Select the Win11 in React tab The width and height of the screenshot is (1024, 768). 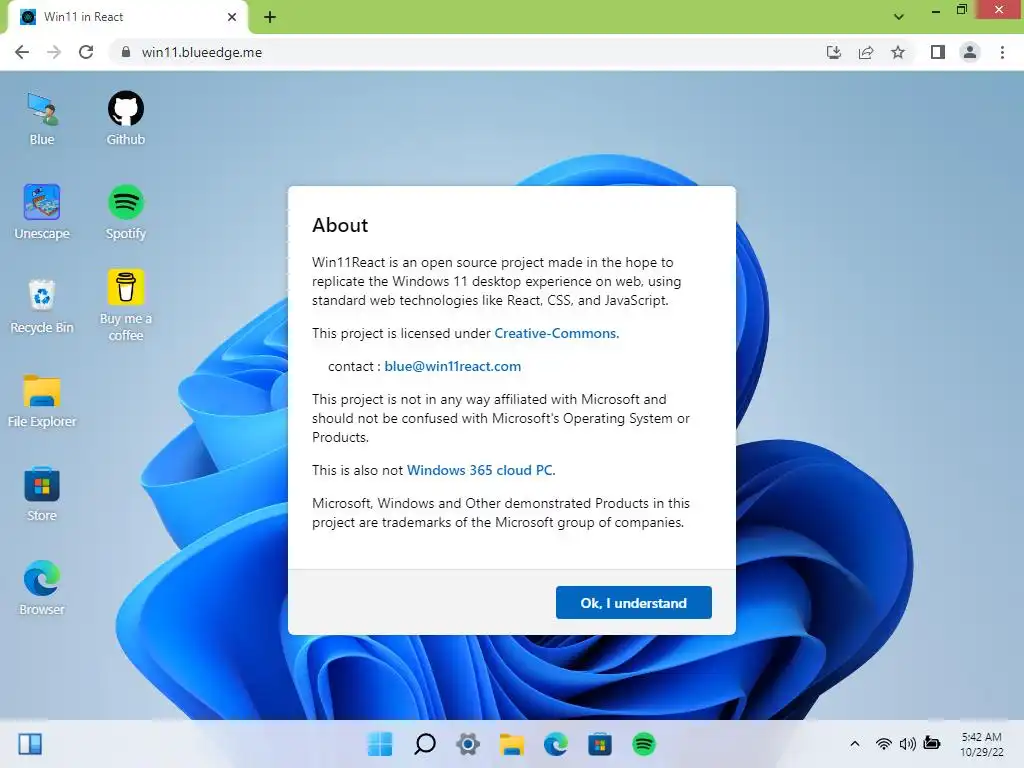[127, 17]
